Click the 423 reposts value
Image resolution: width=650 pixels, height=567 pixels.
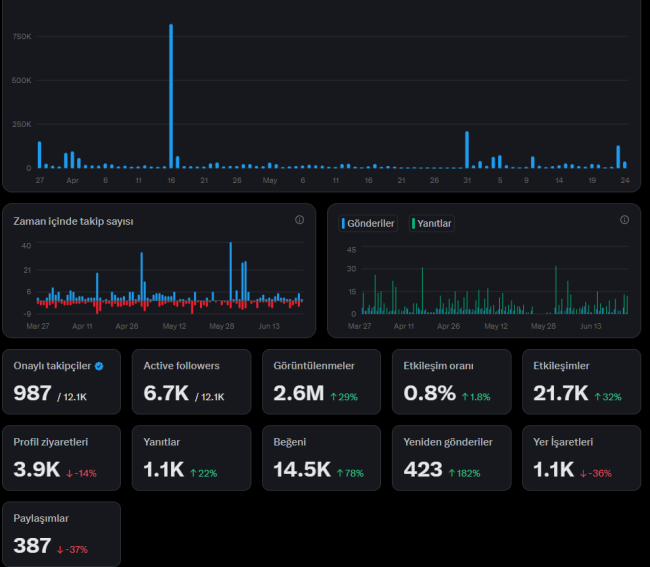point(423,469)
